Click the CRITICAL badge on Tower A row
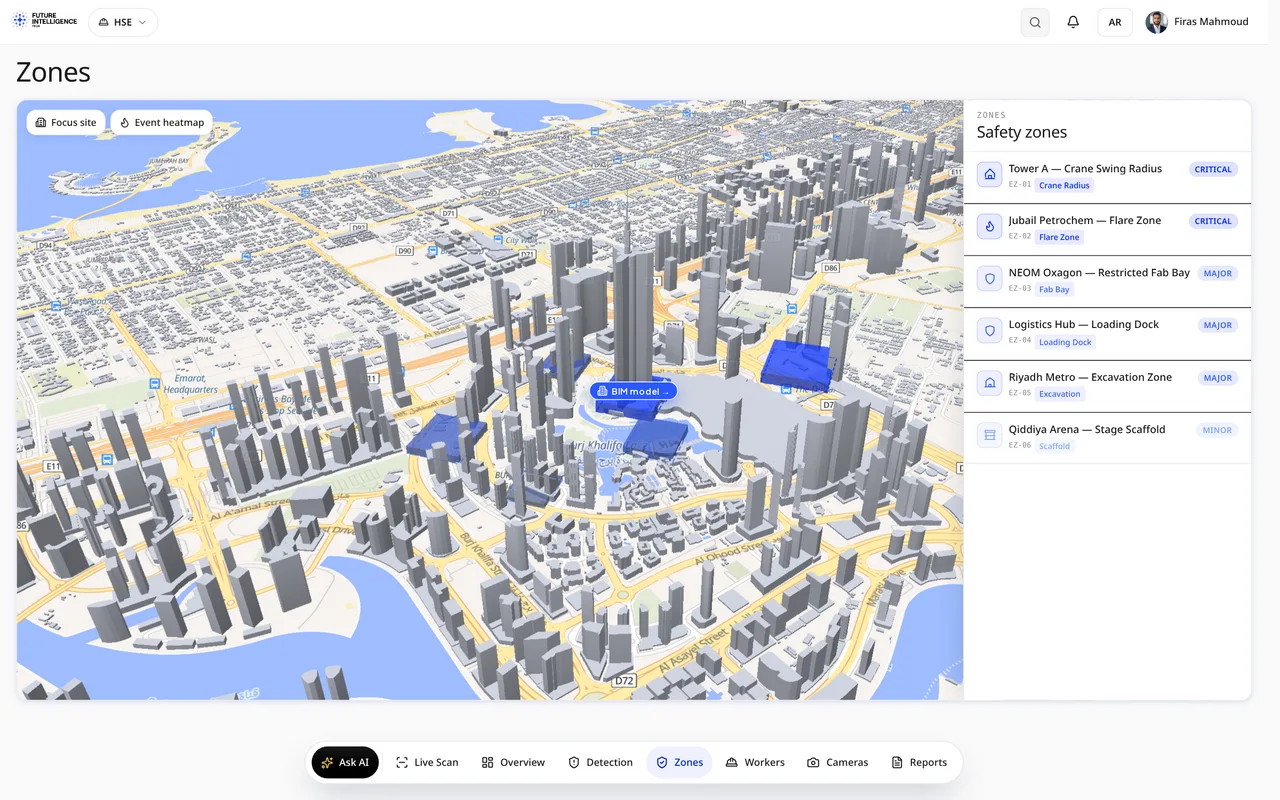1280x800 pixels. pyautogui.click(x=1213, y=169)
